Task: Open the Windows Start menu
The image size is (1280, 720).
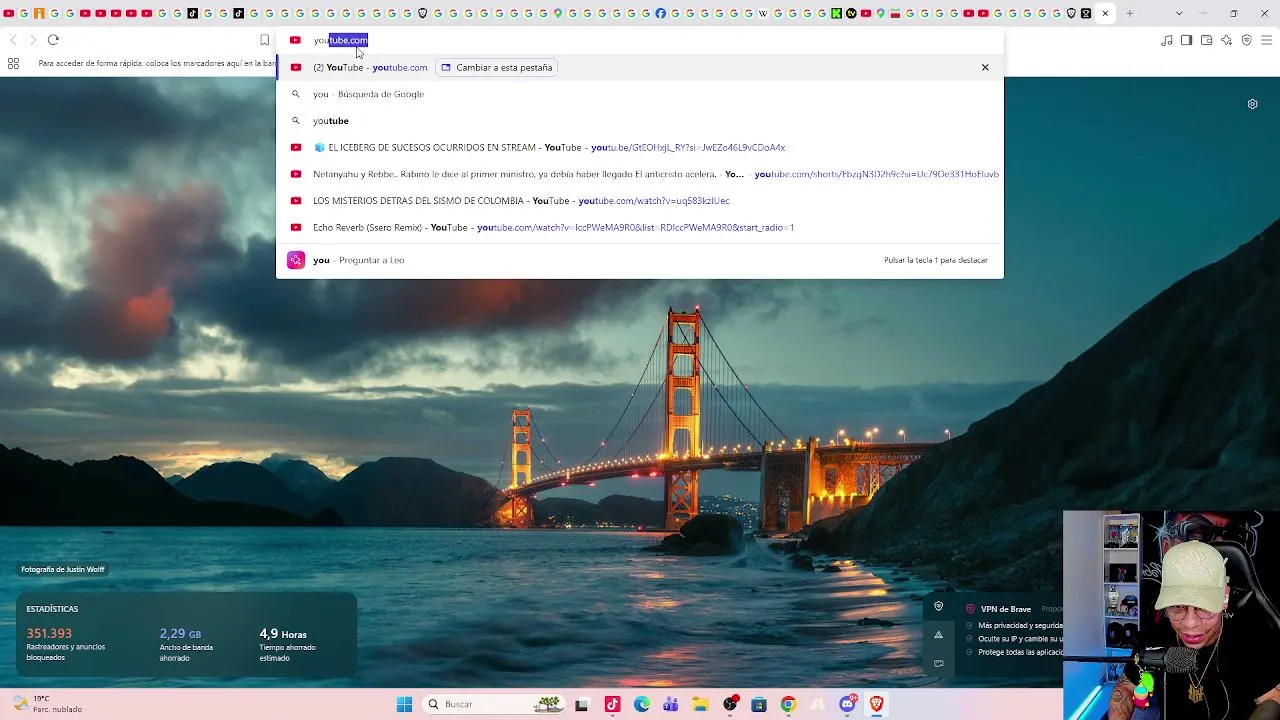Action: pos(404,704)
